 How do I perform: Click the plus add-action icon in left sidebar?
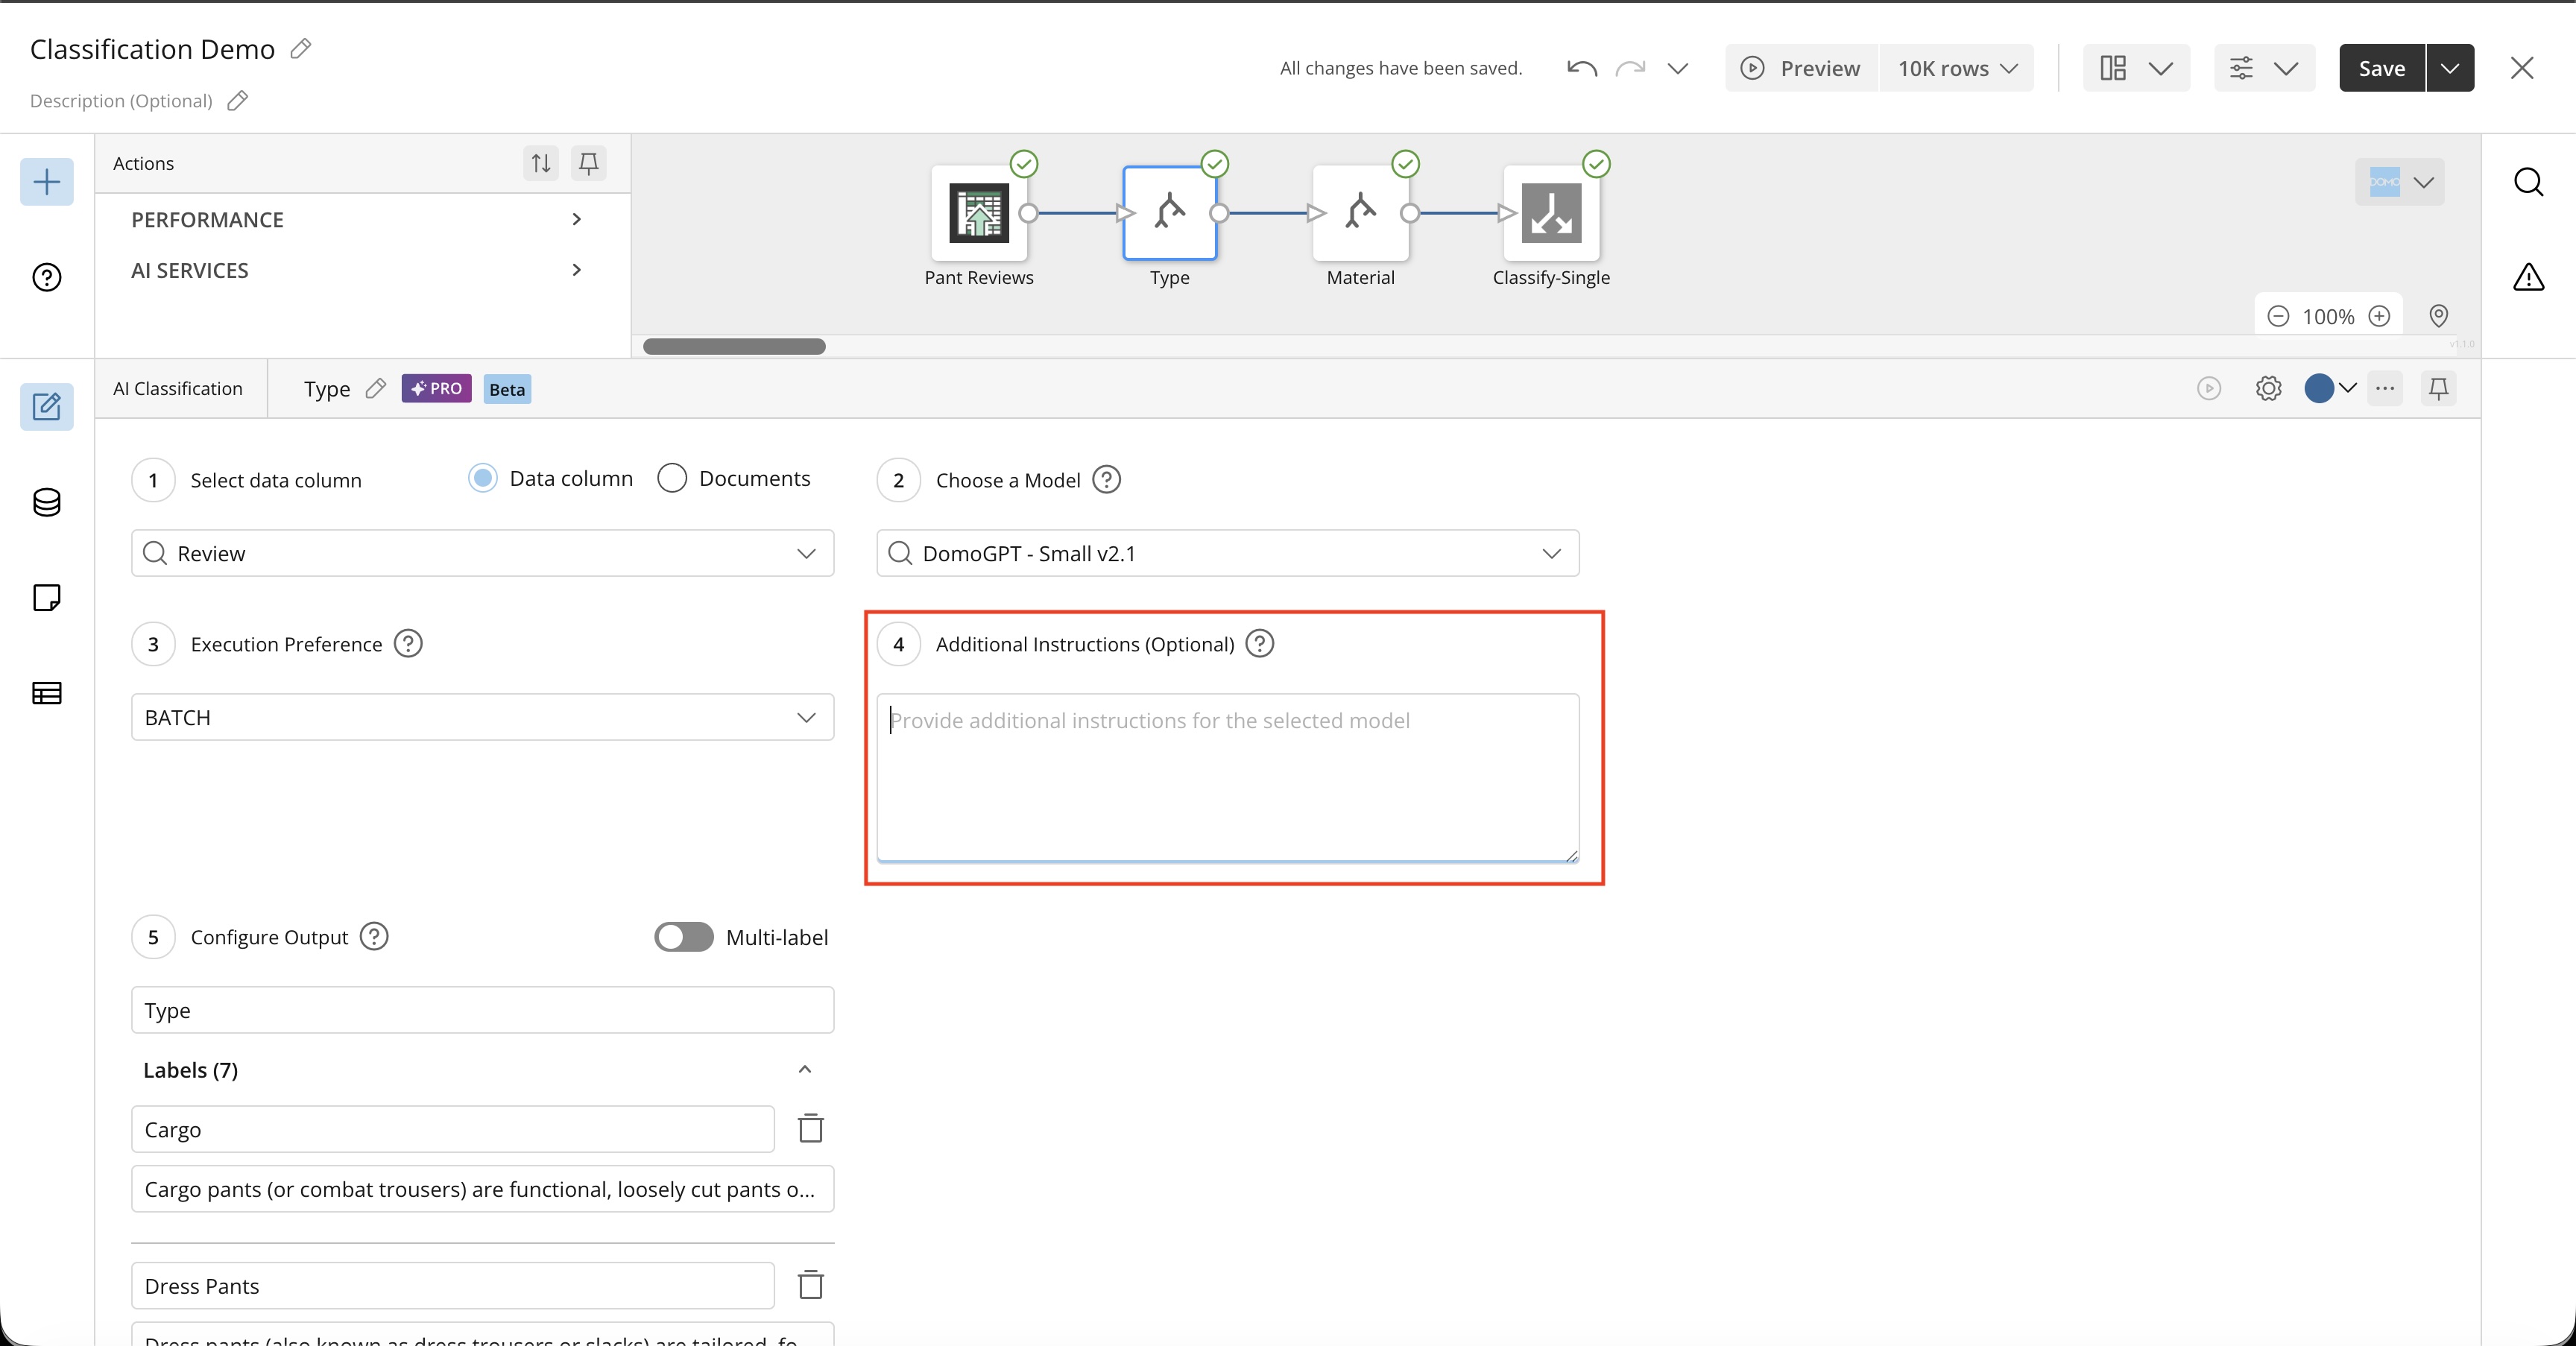point(46,182)
